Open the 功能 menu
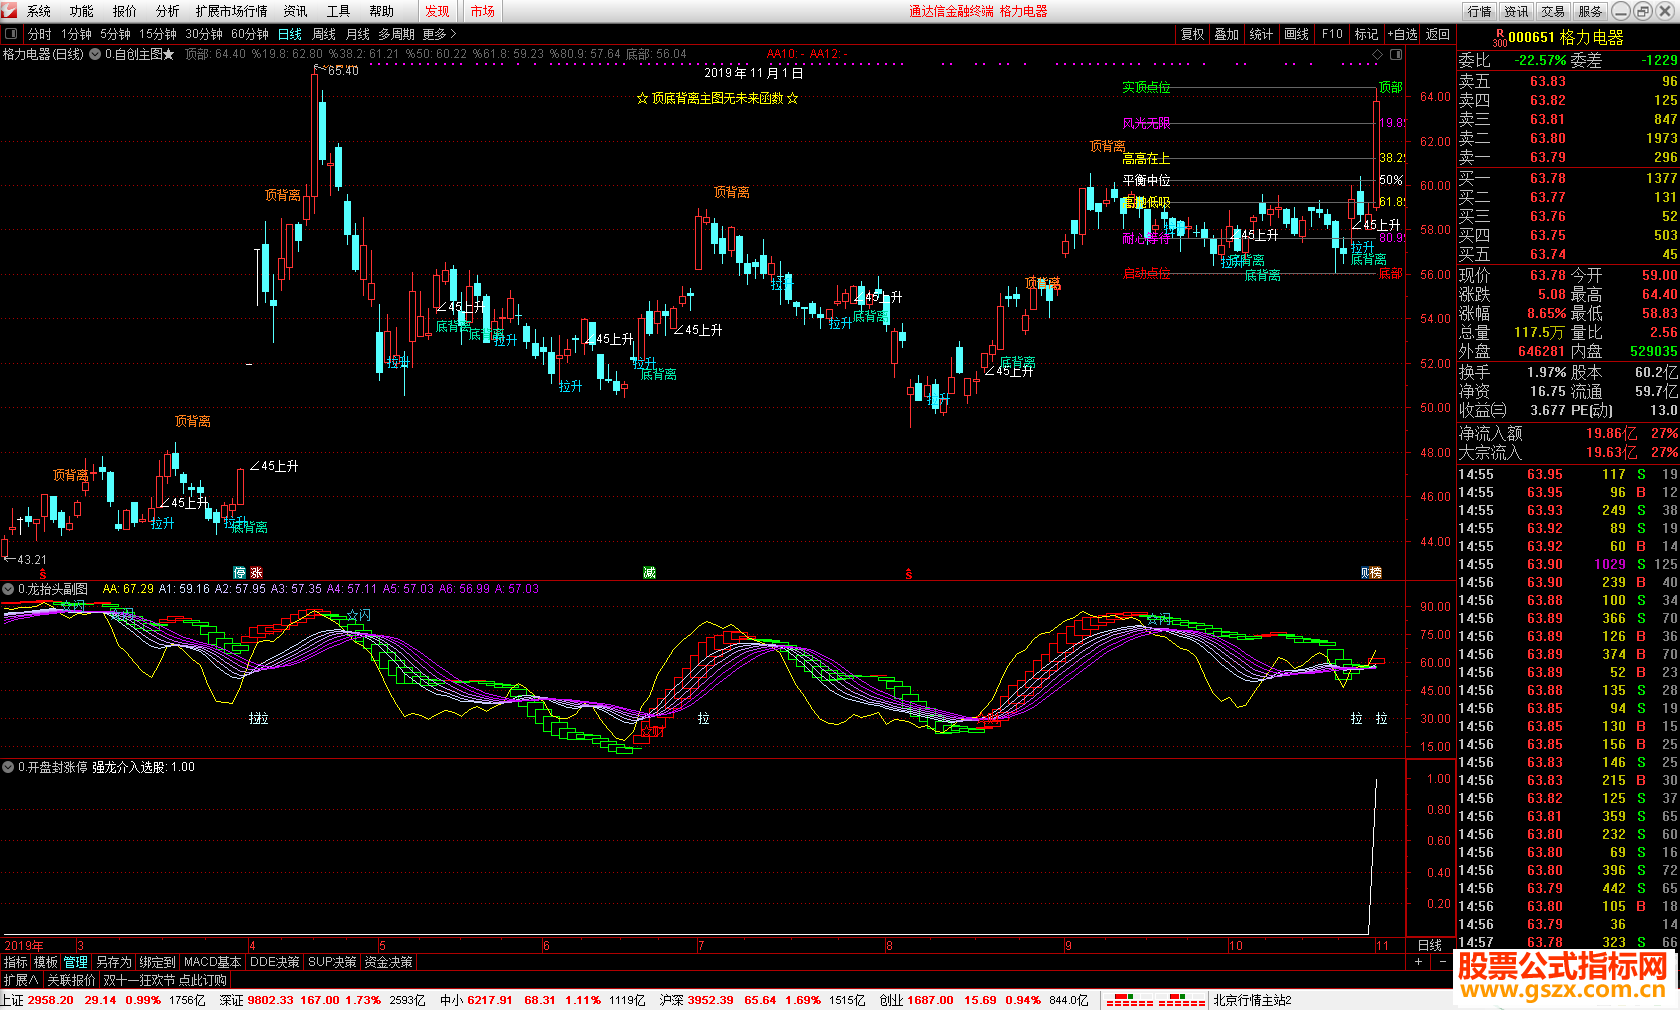This screenshot has width=1680, height=1010. 81,11
